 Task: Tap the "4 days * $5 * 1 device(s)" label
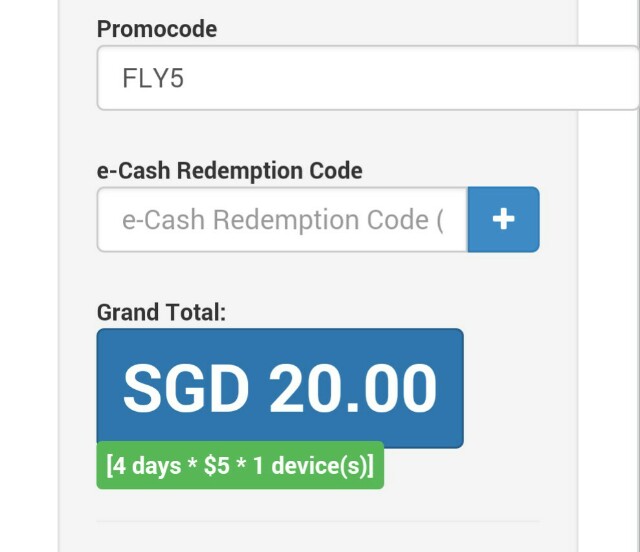click(240, 467)
